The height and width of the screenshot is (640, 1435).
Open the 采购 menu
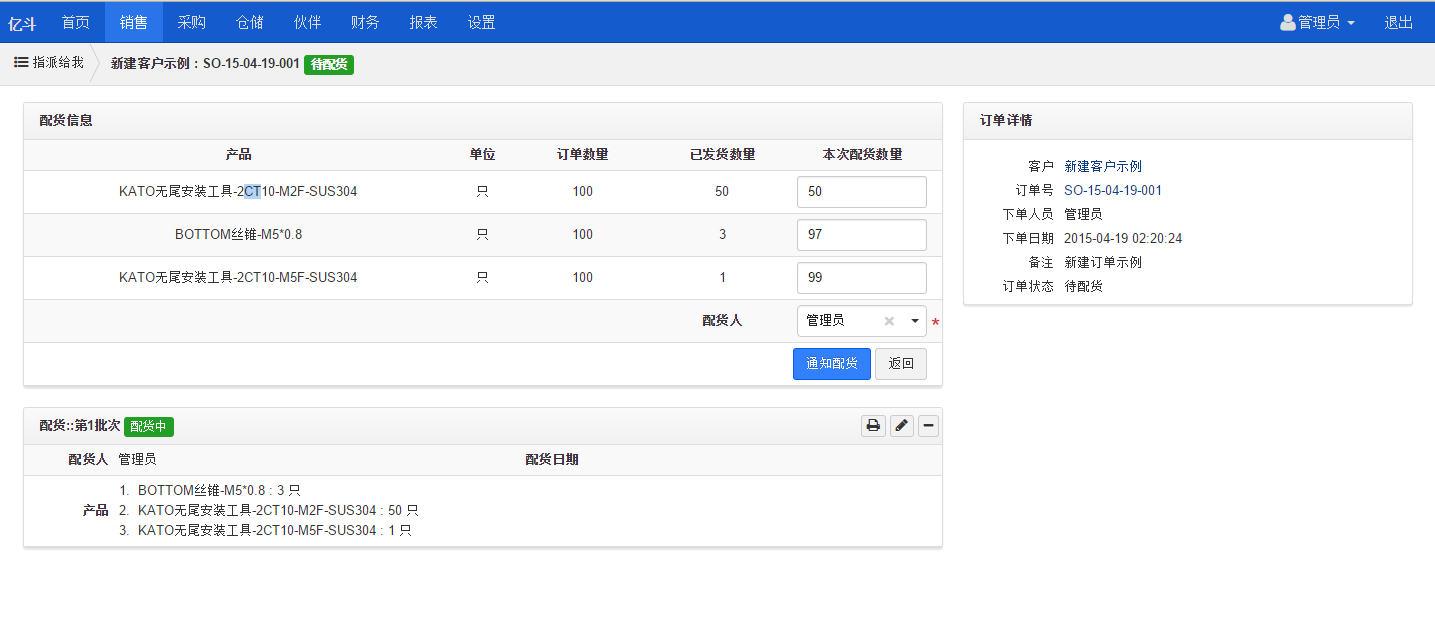[x=191, y=22]
